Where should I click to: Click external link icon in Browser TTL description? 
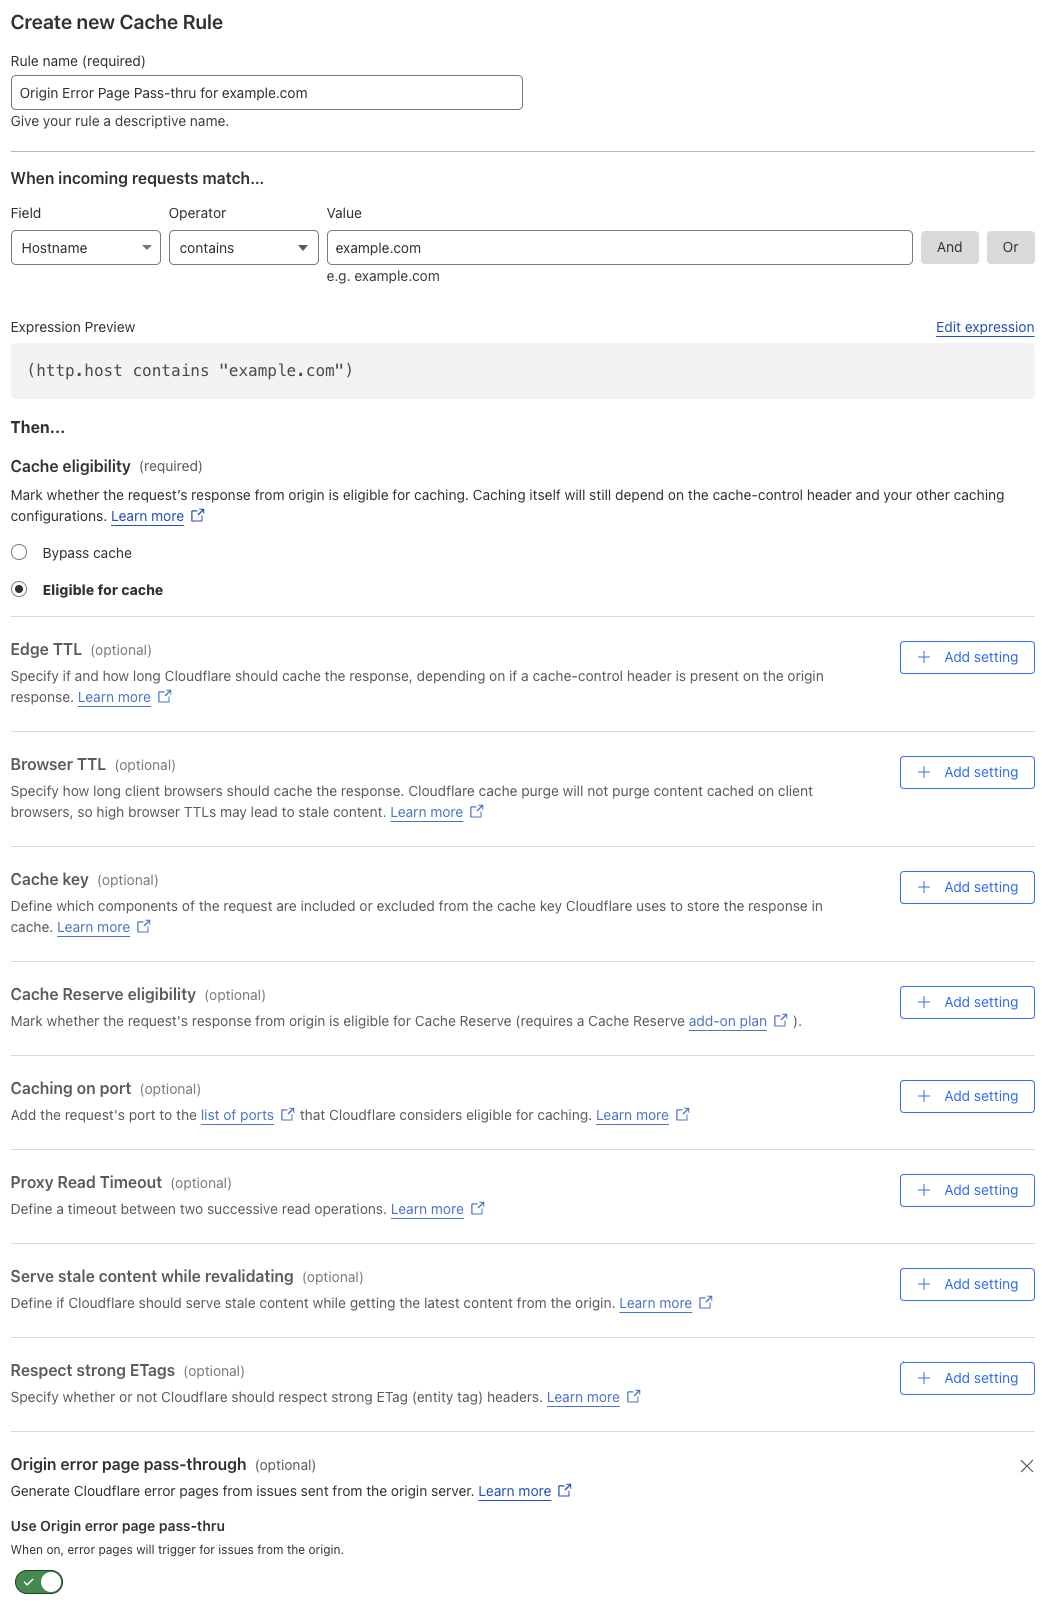(x=477, y=812)
